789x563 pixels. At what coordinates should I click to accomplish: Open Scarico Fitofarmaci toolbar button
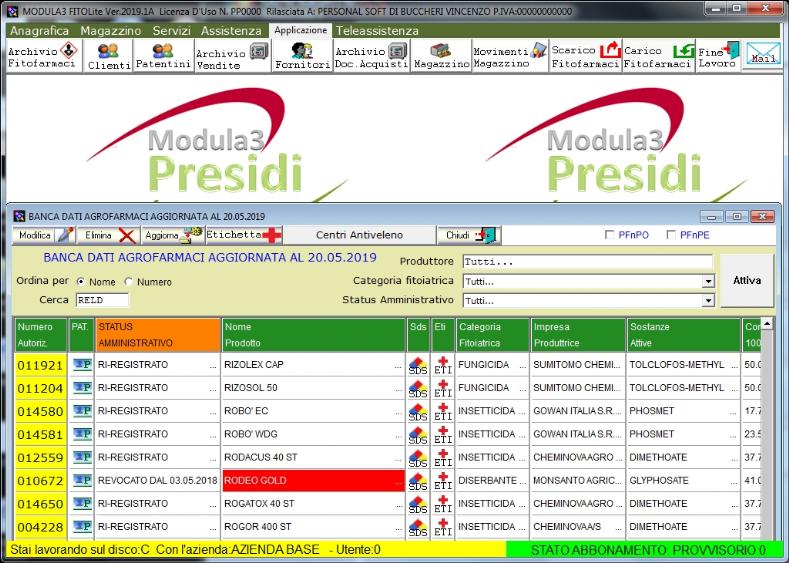tap(586, 56)
